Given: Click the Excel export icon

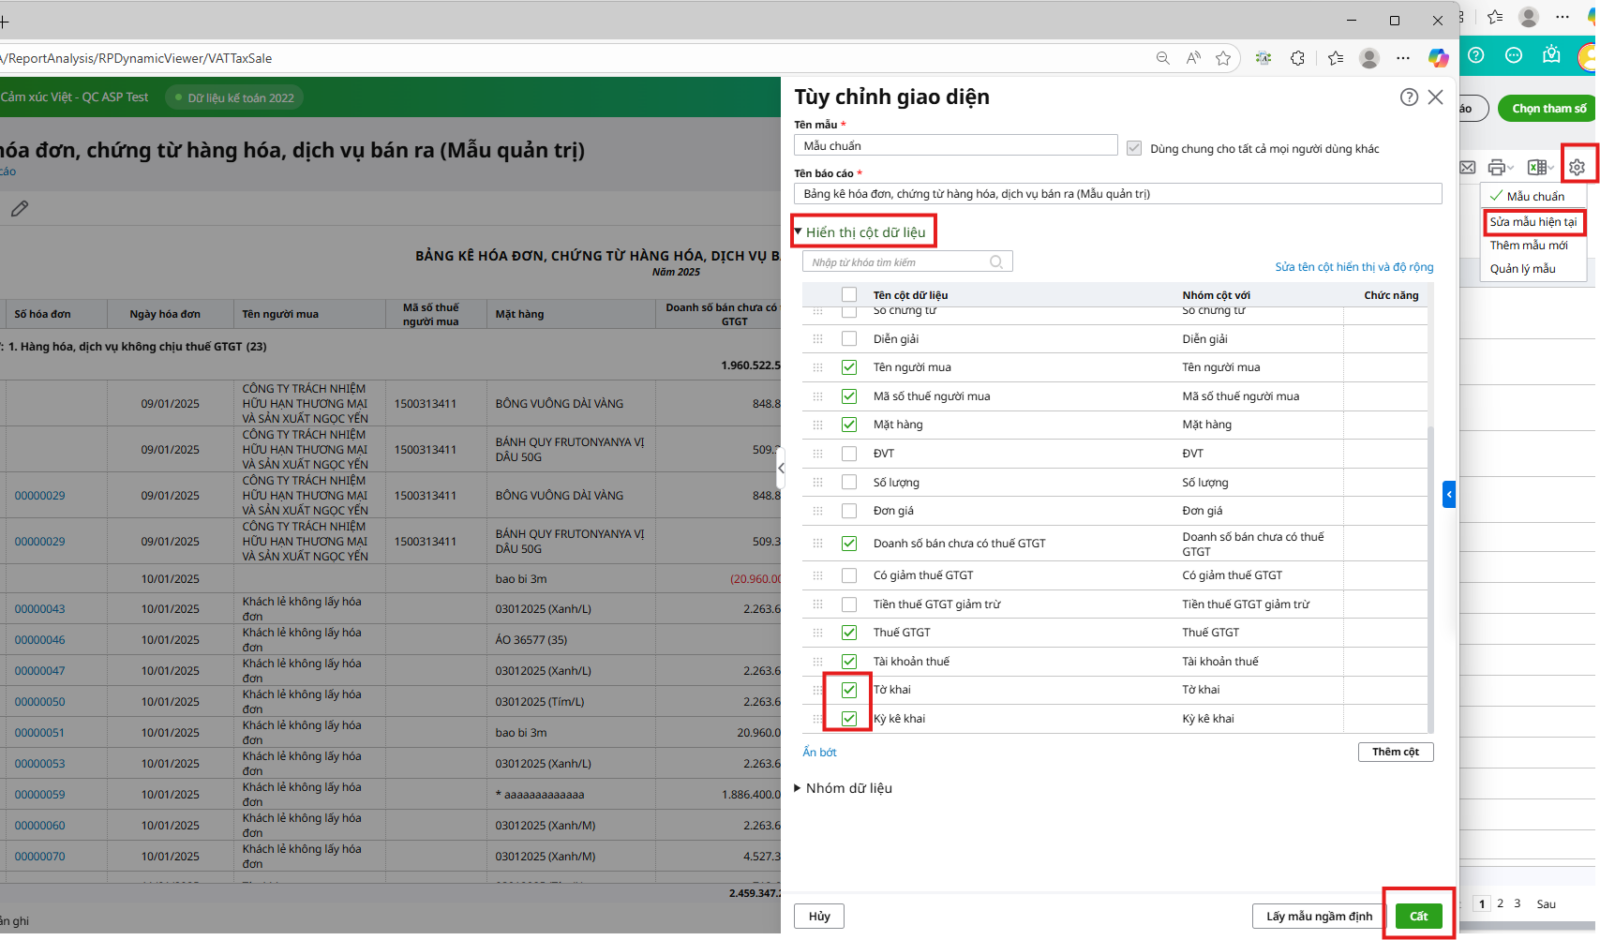Looking at the screenshot, I should pos(1537,167).
